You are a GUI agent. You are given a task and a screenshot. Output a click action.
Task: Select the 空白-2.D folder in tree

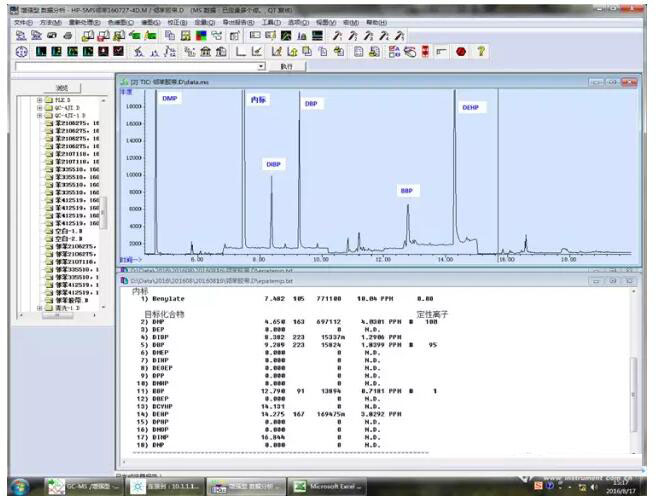pyautogui.click(x=67, y=239)
